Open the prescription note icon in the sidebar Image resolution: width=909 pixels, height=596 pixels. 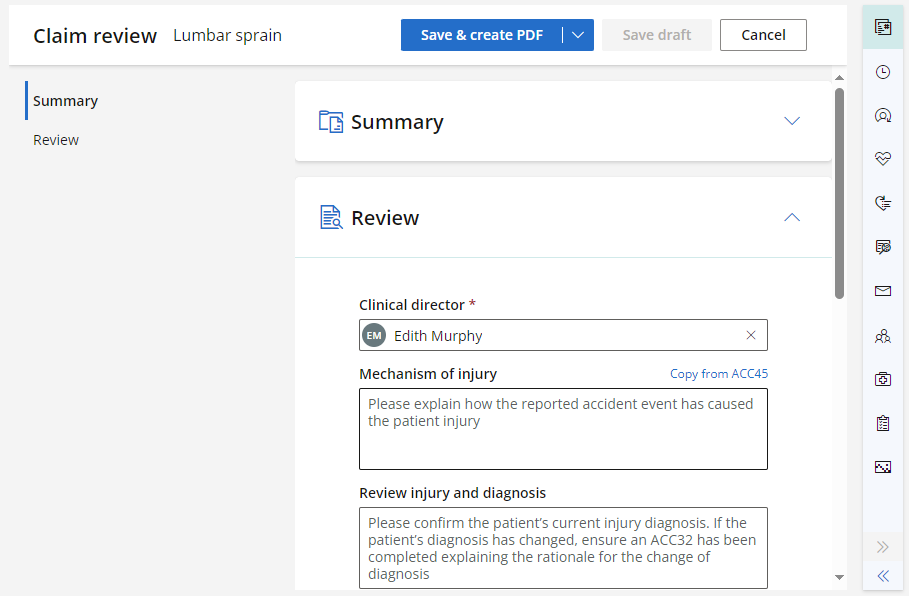[x=883, y=247]
